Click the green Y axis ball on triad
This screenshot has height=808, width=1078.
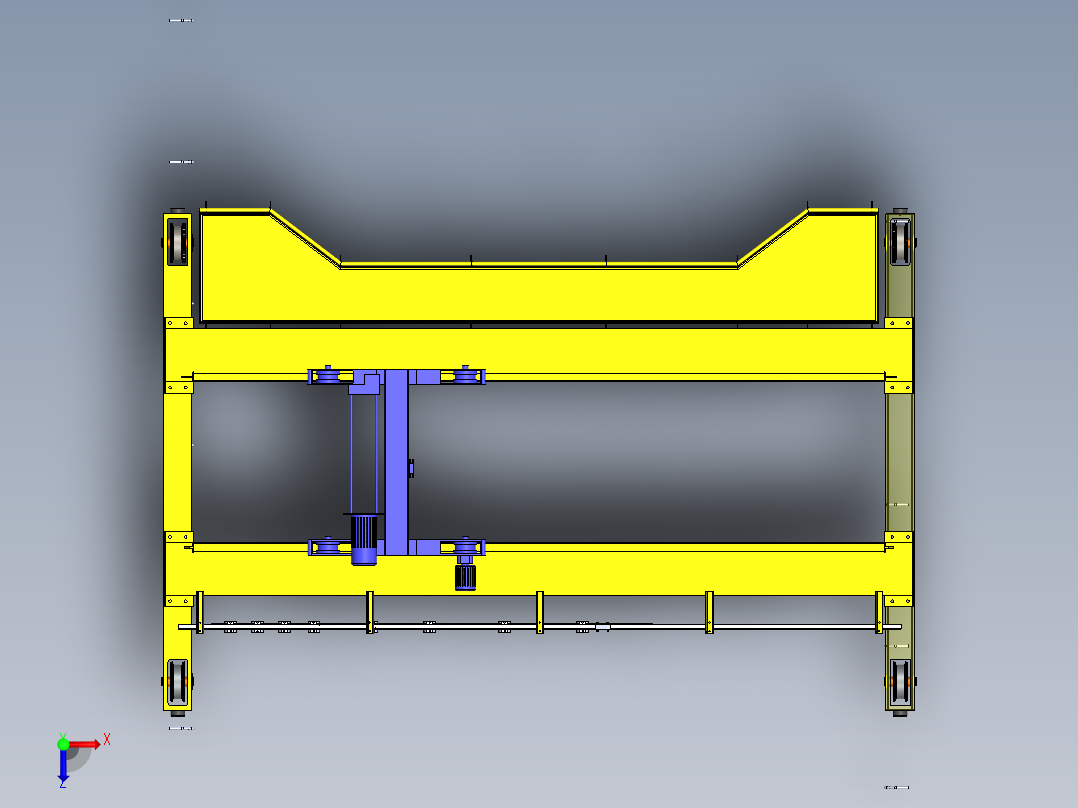pyautogui.click(x=63, y=744)
